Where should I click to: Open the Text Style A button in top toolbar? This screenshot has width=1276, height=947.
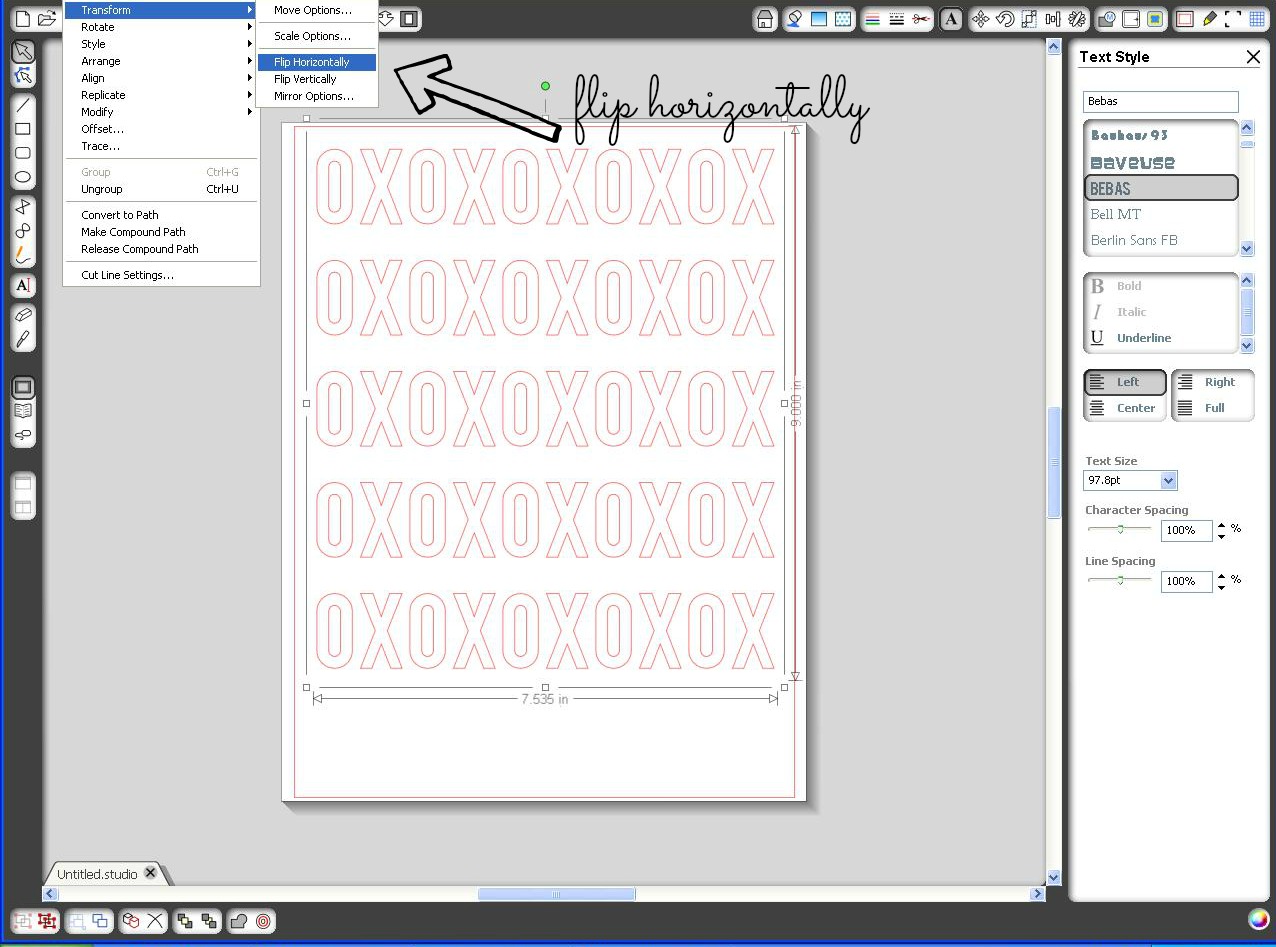click(x=951, y=19)
